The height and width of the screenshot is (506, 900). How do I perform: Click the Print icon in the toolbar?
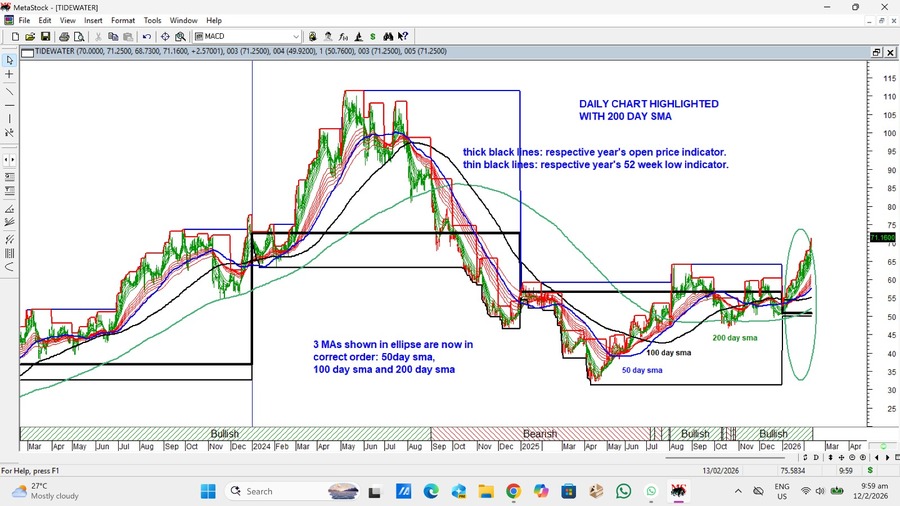point(64,37)
